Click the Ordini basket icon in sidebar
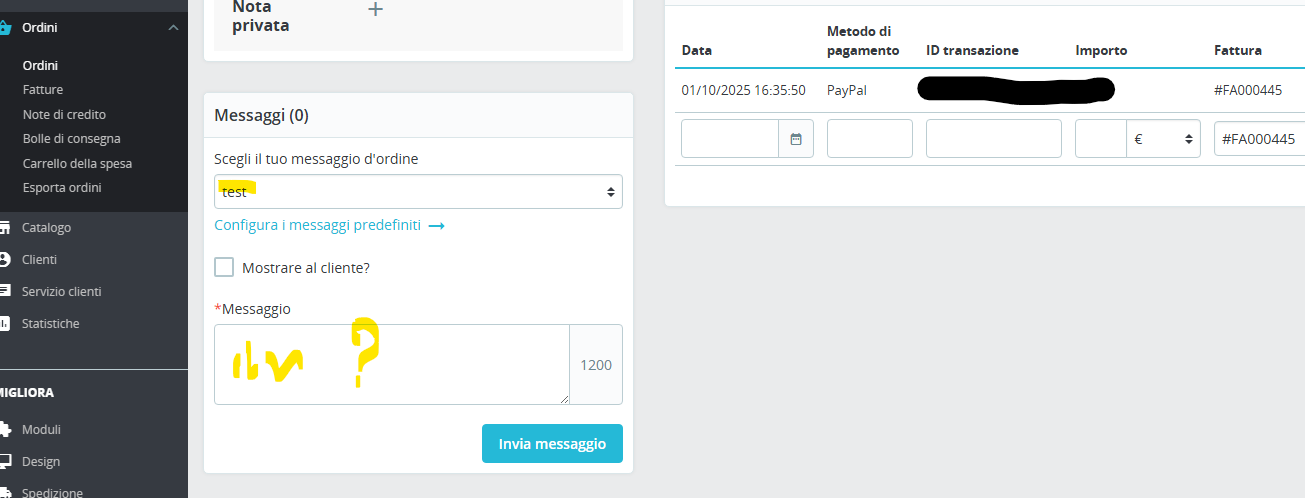Viewport: 1305px width, 498px height. tap(5, 28)
